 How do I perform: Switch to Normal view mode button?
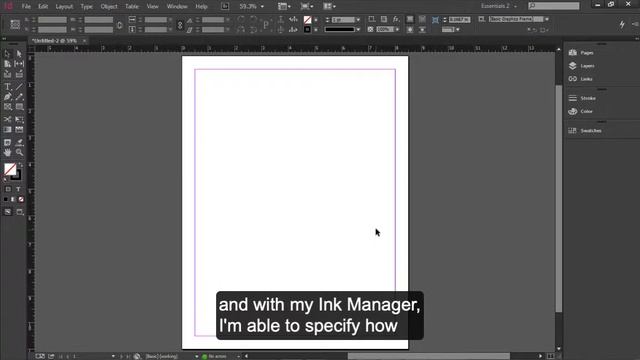pyautogui.click(x=8, y=212)
